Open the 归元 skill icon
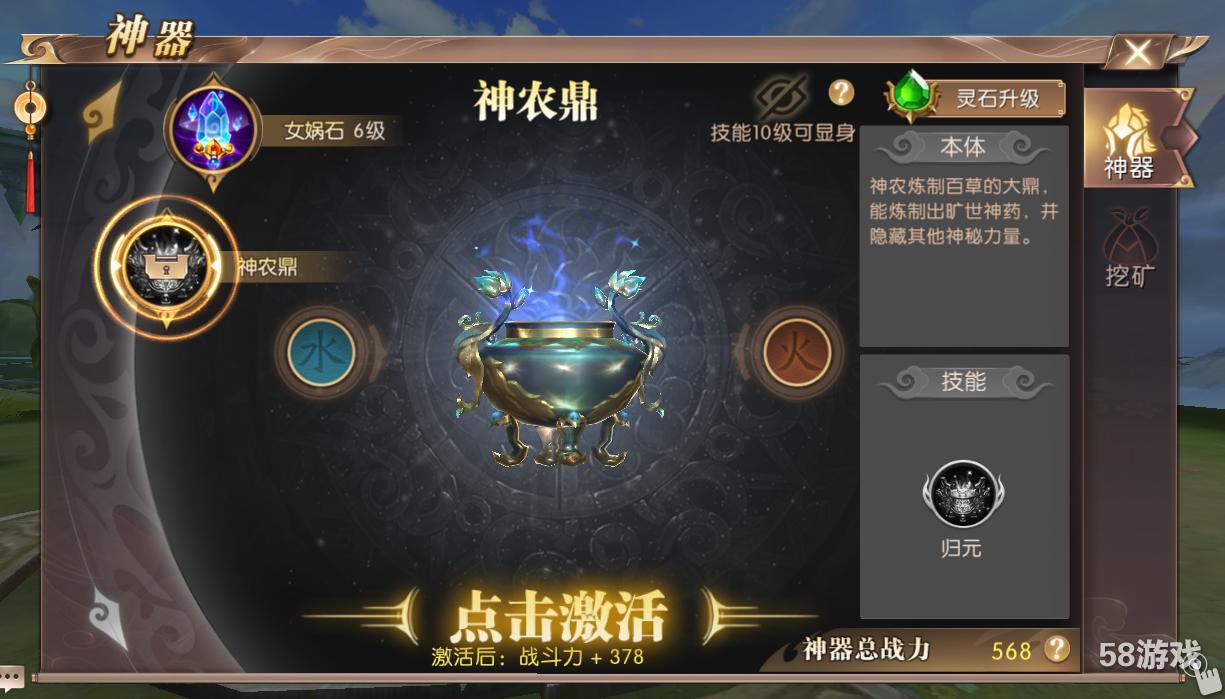This screenshot has width=1225, height=699. [963, 494]
